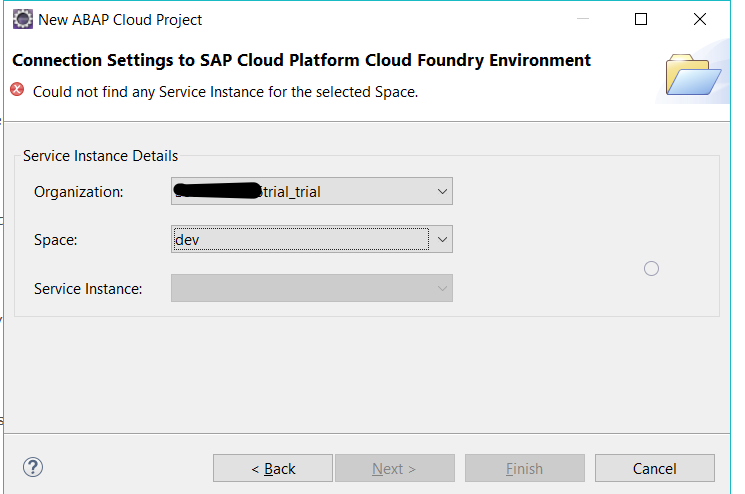Click the Organization label

click(79, 192)
